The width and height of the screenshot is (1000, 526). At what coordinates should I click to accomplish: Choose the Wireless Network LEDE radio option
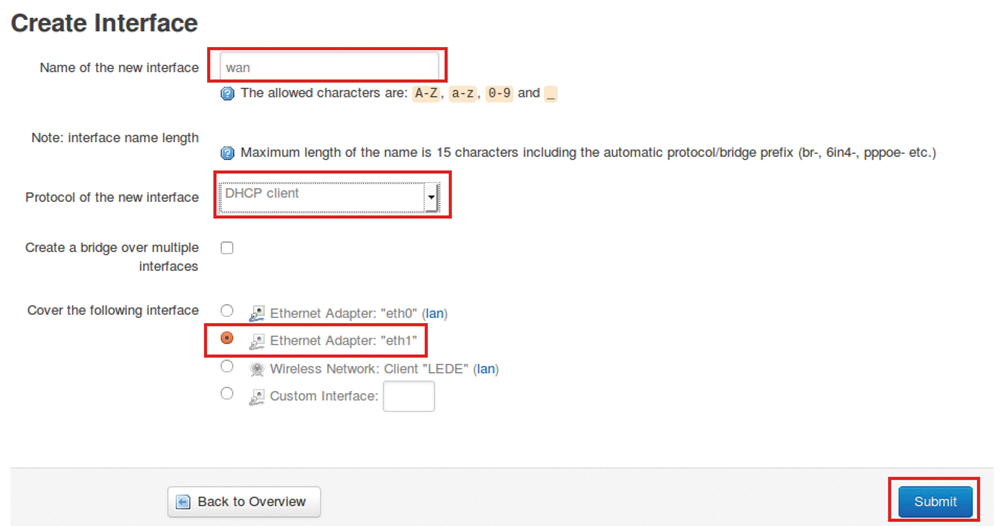[226, 366]
